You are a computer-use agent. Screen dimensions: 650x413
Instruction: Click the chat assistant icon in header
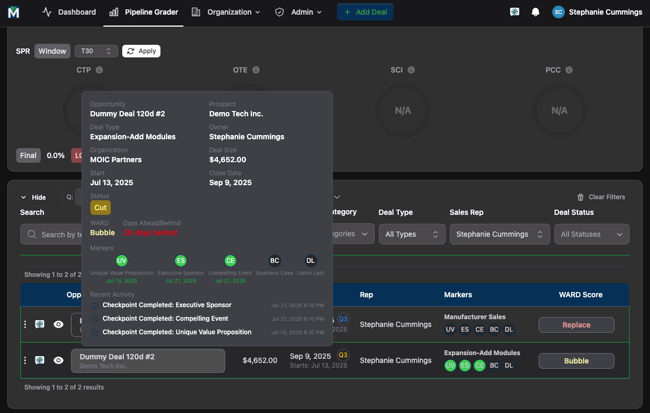pyautogui.click(x=514, y=12)
